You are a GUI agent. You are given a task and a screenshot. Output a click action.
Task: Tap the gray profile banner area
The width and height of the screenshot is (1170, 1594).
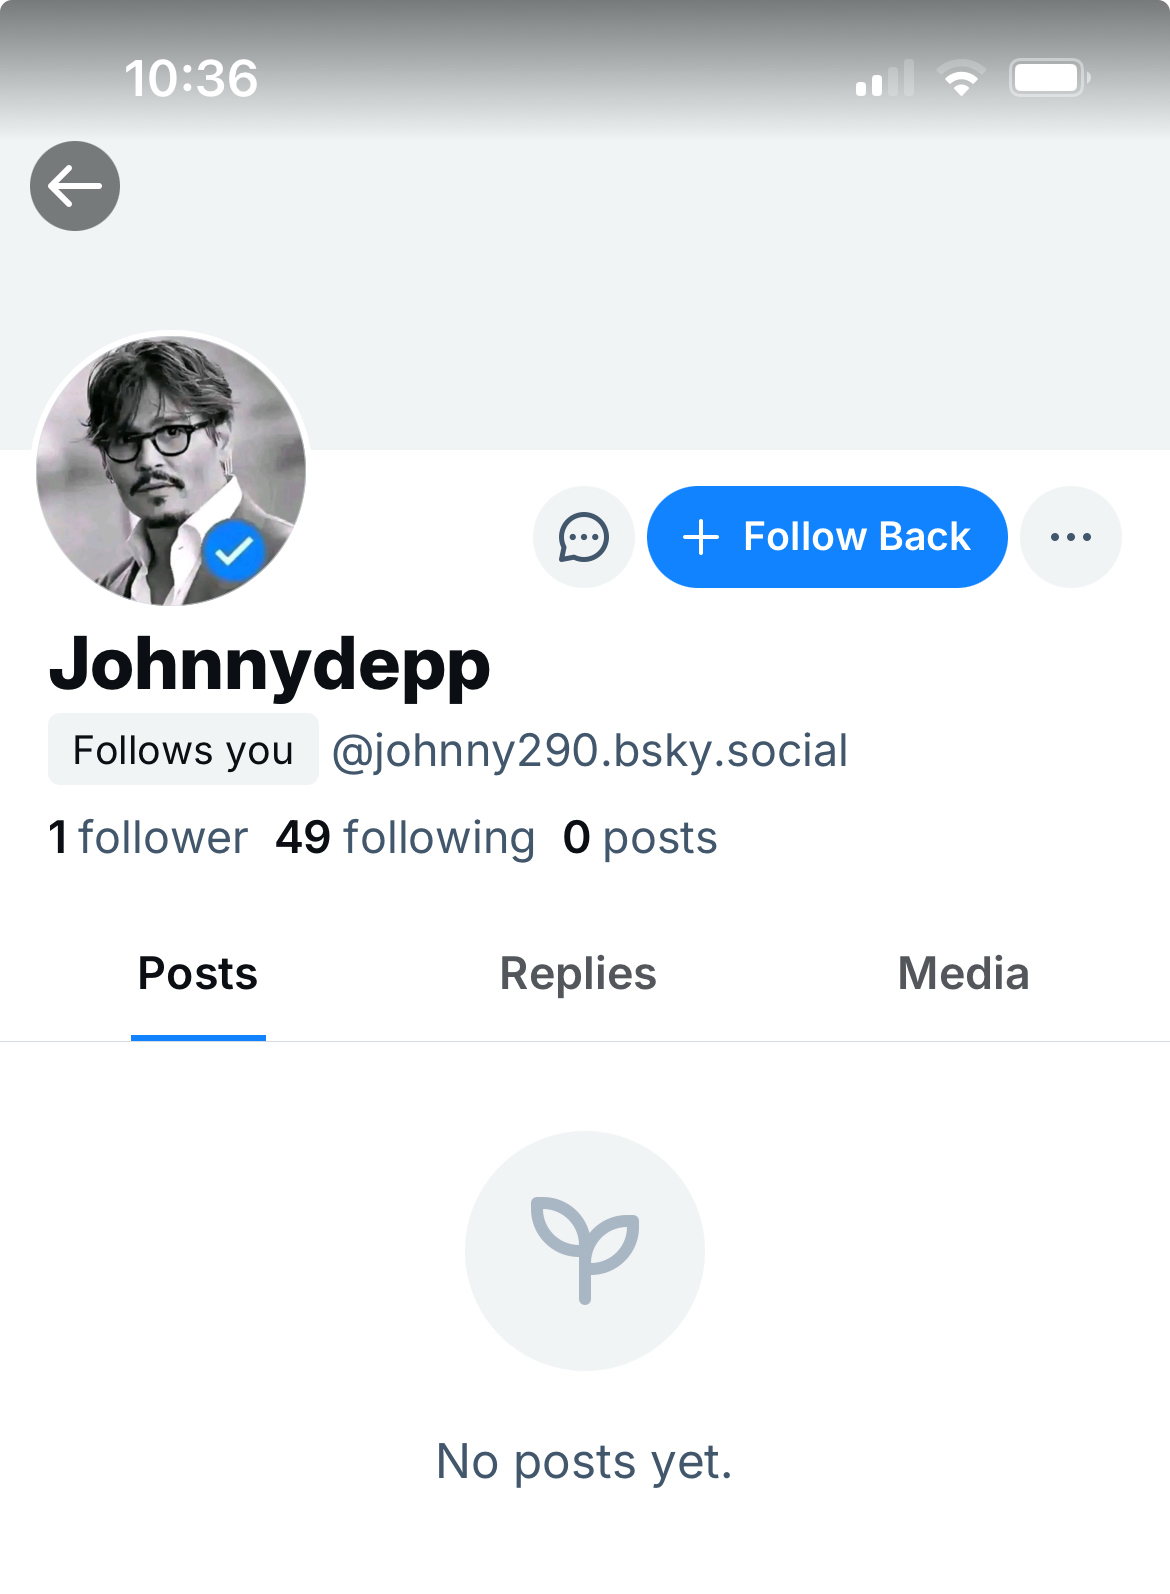[x=700, y=300]
